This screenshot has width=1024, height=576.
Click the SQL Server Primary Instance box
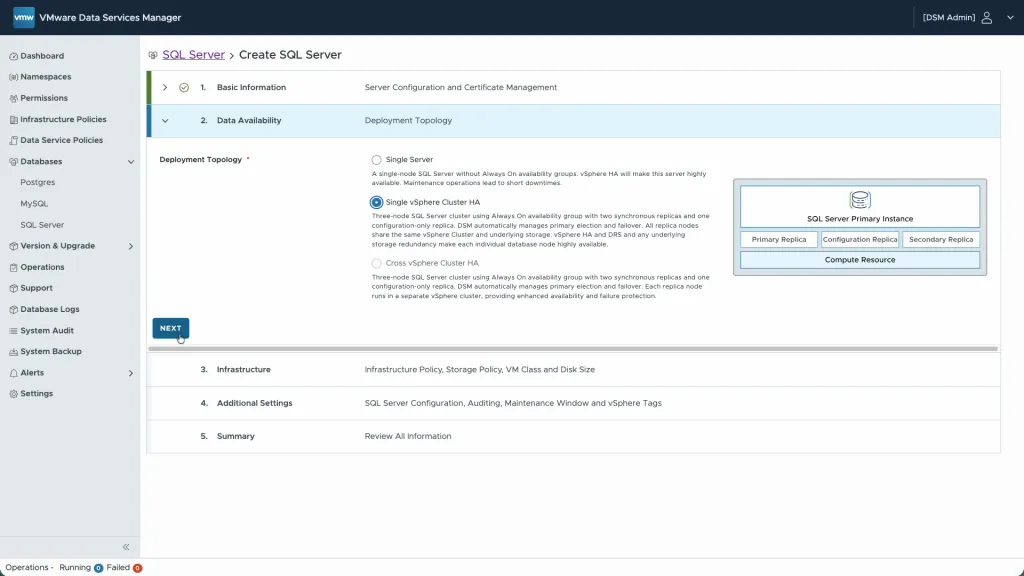tap(859, 207)
